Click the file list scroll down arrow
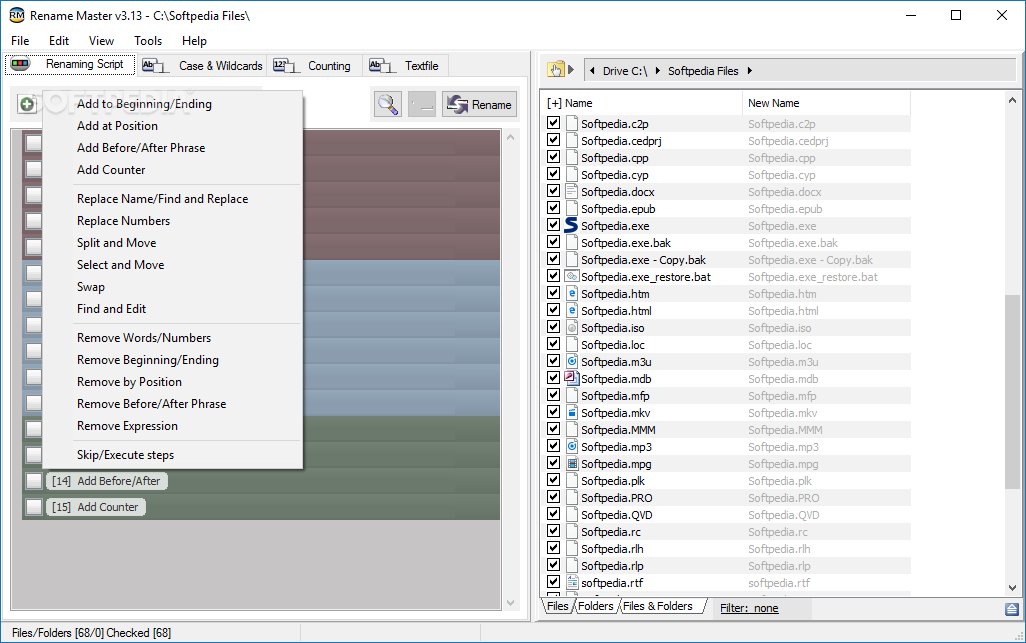 pos(1012,587)
